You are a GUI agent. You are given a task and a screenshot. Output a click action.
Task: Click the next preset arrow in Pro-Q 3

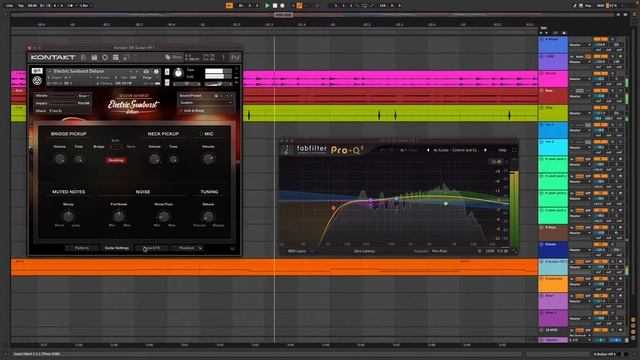pos(485,150)
